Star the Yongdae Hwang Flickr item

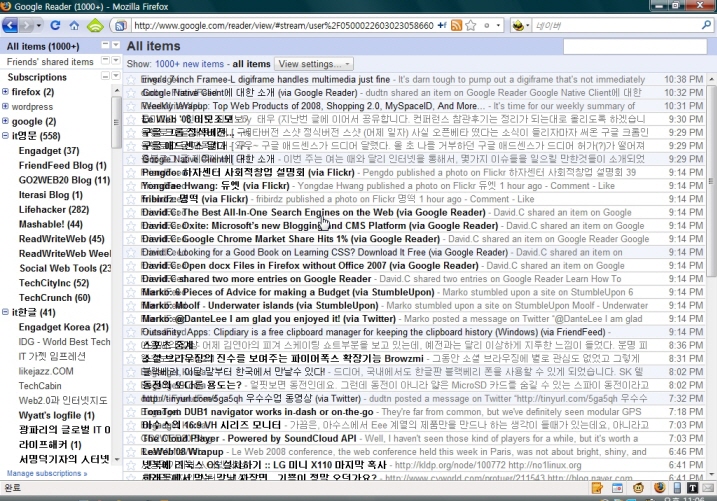pos(131,186)
